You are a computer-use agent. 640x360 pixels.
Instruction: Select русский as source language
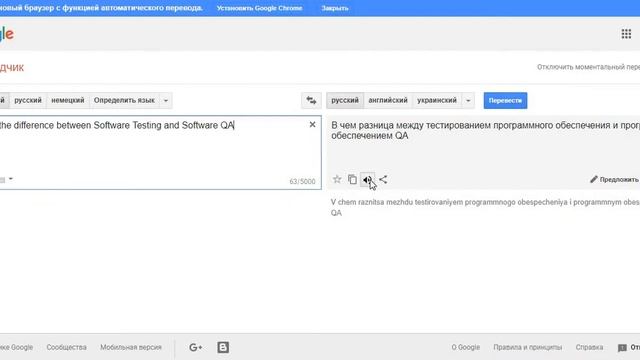[x=28, y=100]
